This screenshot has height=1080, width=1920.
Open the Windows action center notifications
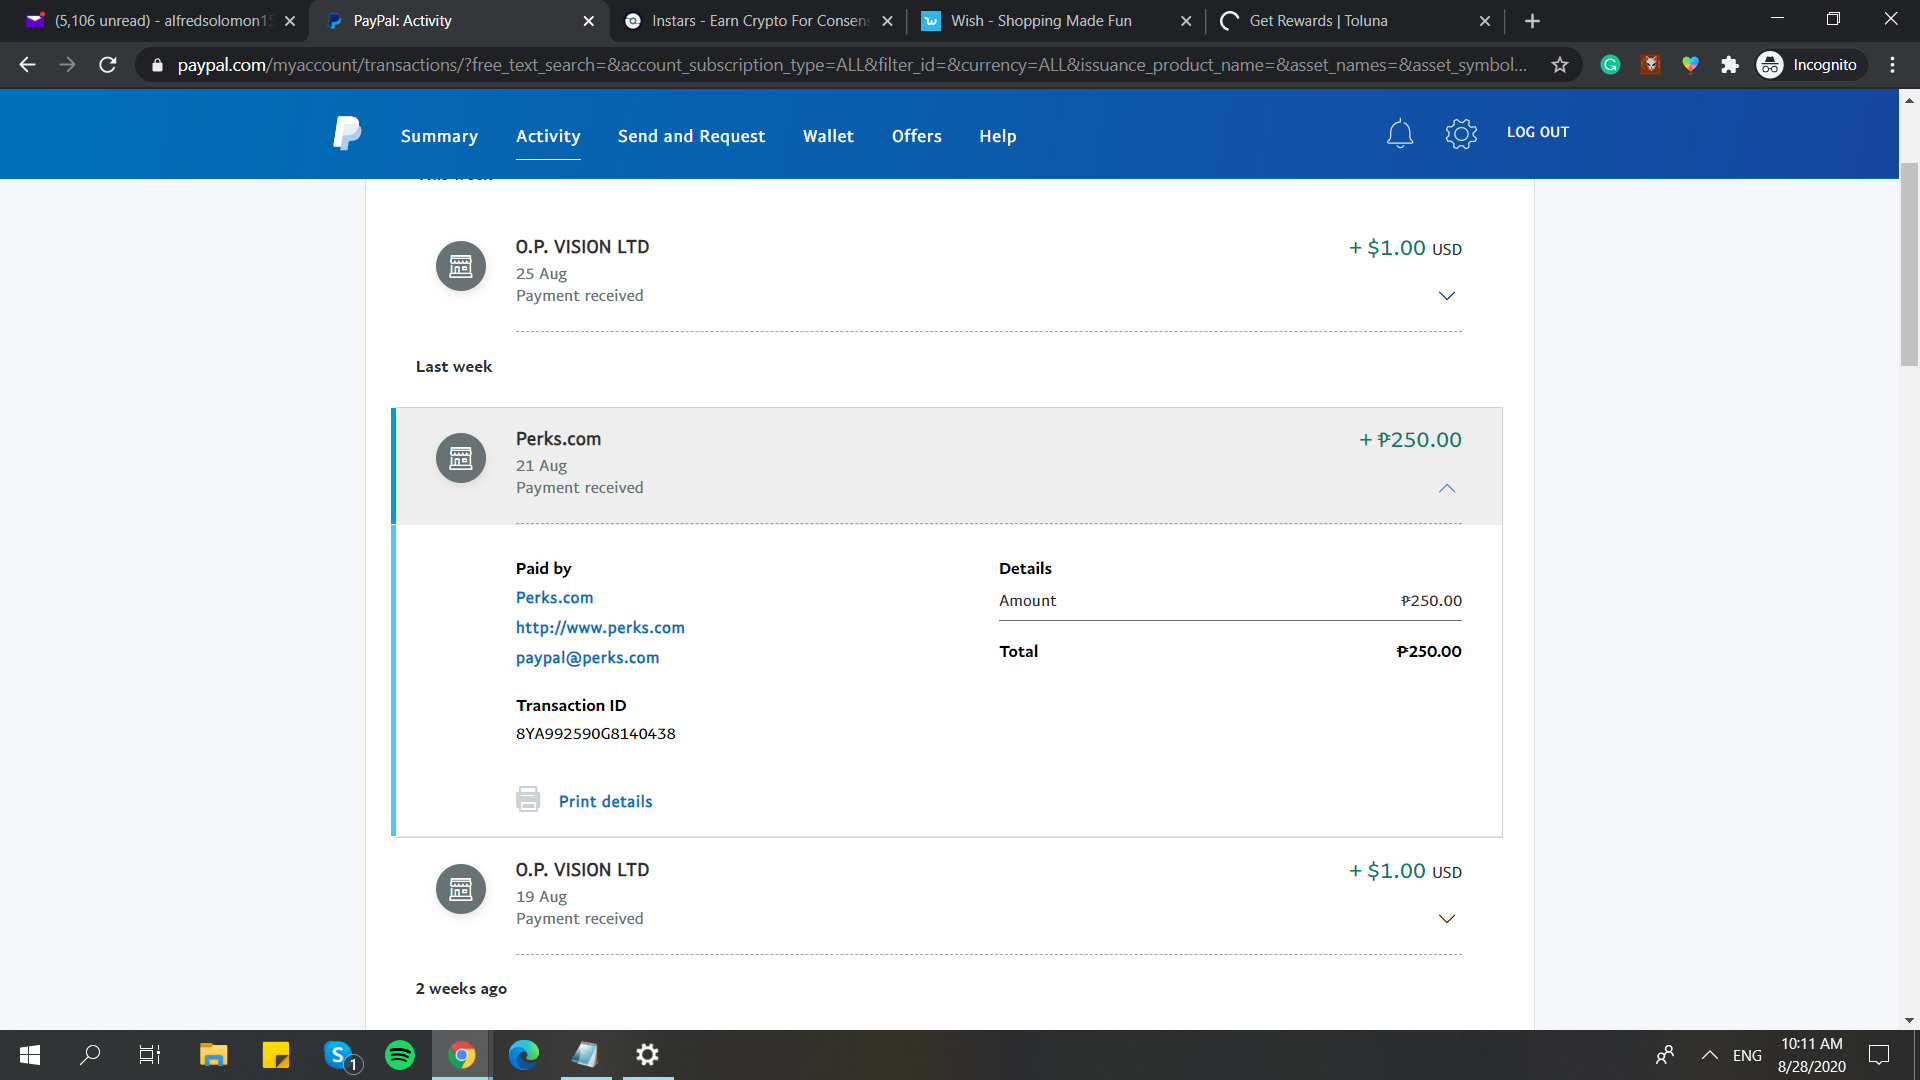(1879, 1055)
